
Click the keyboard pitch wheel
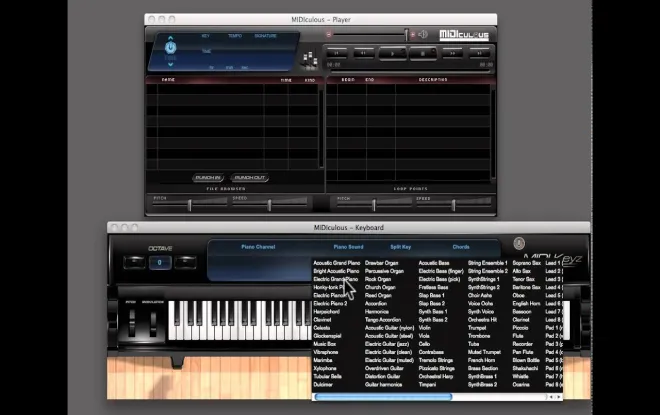click(x=132, y=322)
